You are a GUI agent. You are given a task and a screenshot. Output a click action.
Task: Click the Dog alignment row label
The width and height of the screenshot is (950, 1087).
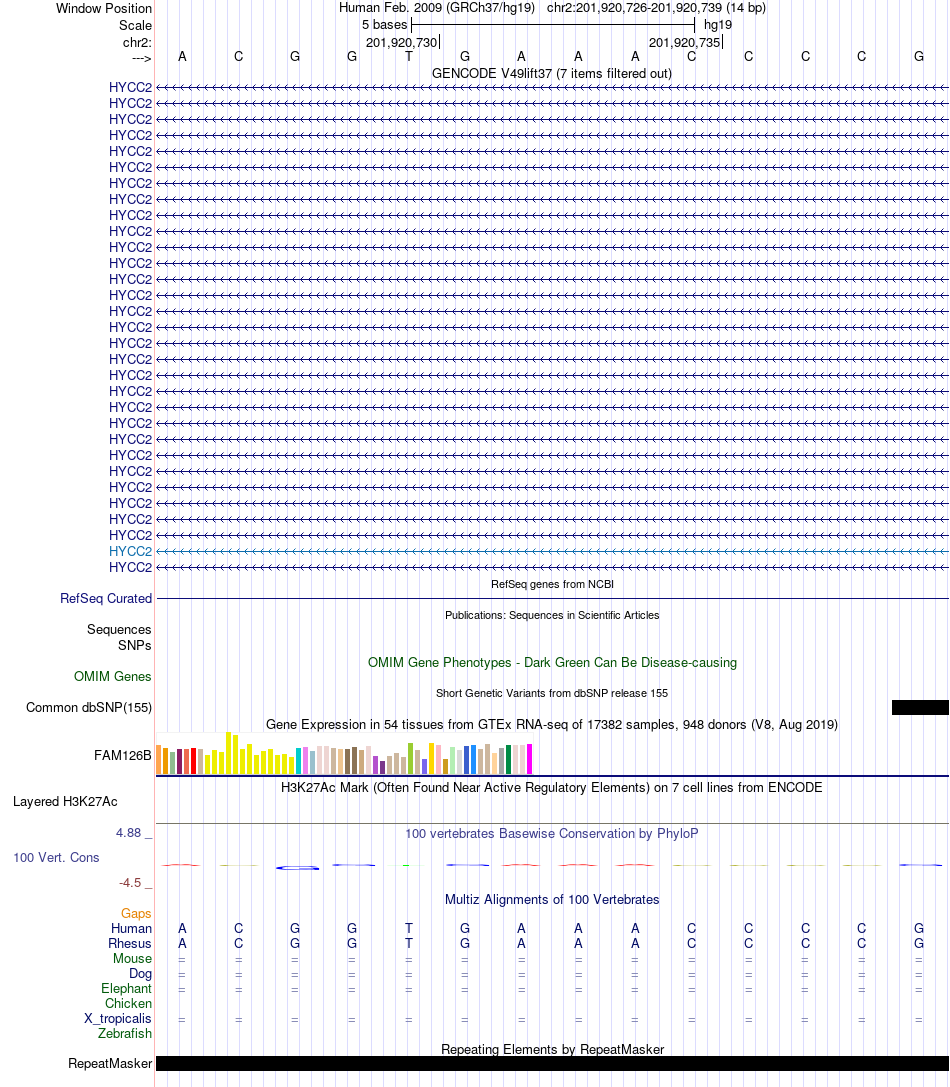click(x=140, y=974)
